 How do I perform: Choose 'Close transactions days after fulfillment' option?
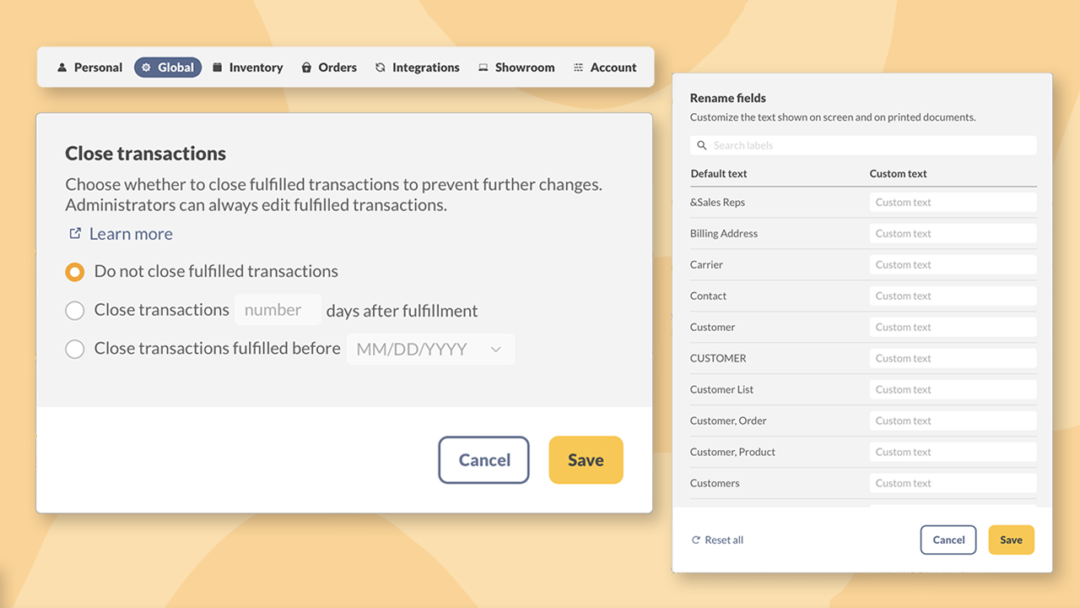74,310
